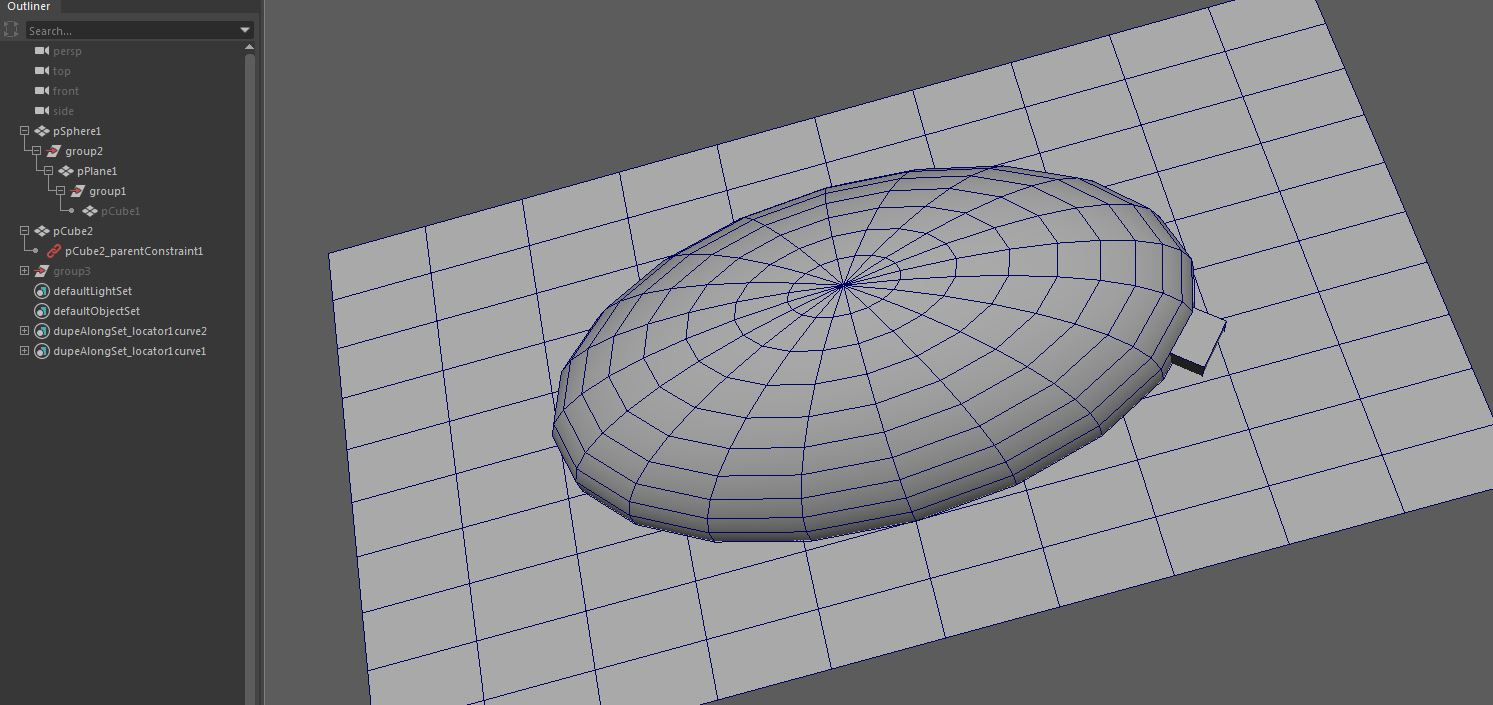Switch to the Outliner tab
This screenshot has width=1493, height=705.
tap(28, 6)
